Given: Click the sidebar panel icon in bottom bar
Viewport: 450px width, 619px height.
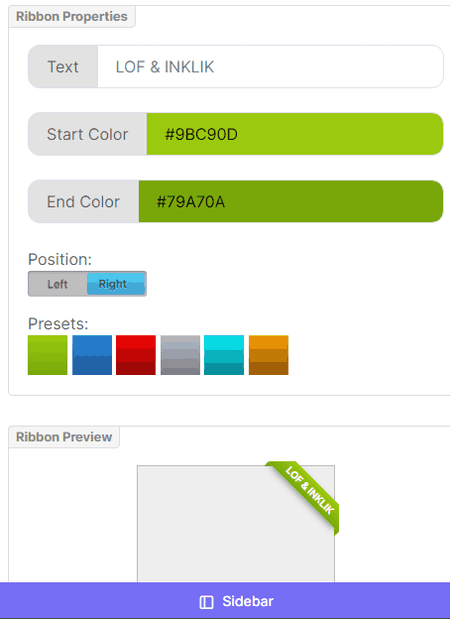Looking at the screenshot, I should tap(206, 602).
